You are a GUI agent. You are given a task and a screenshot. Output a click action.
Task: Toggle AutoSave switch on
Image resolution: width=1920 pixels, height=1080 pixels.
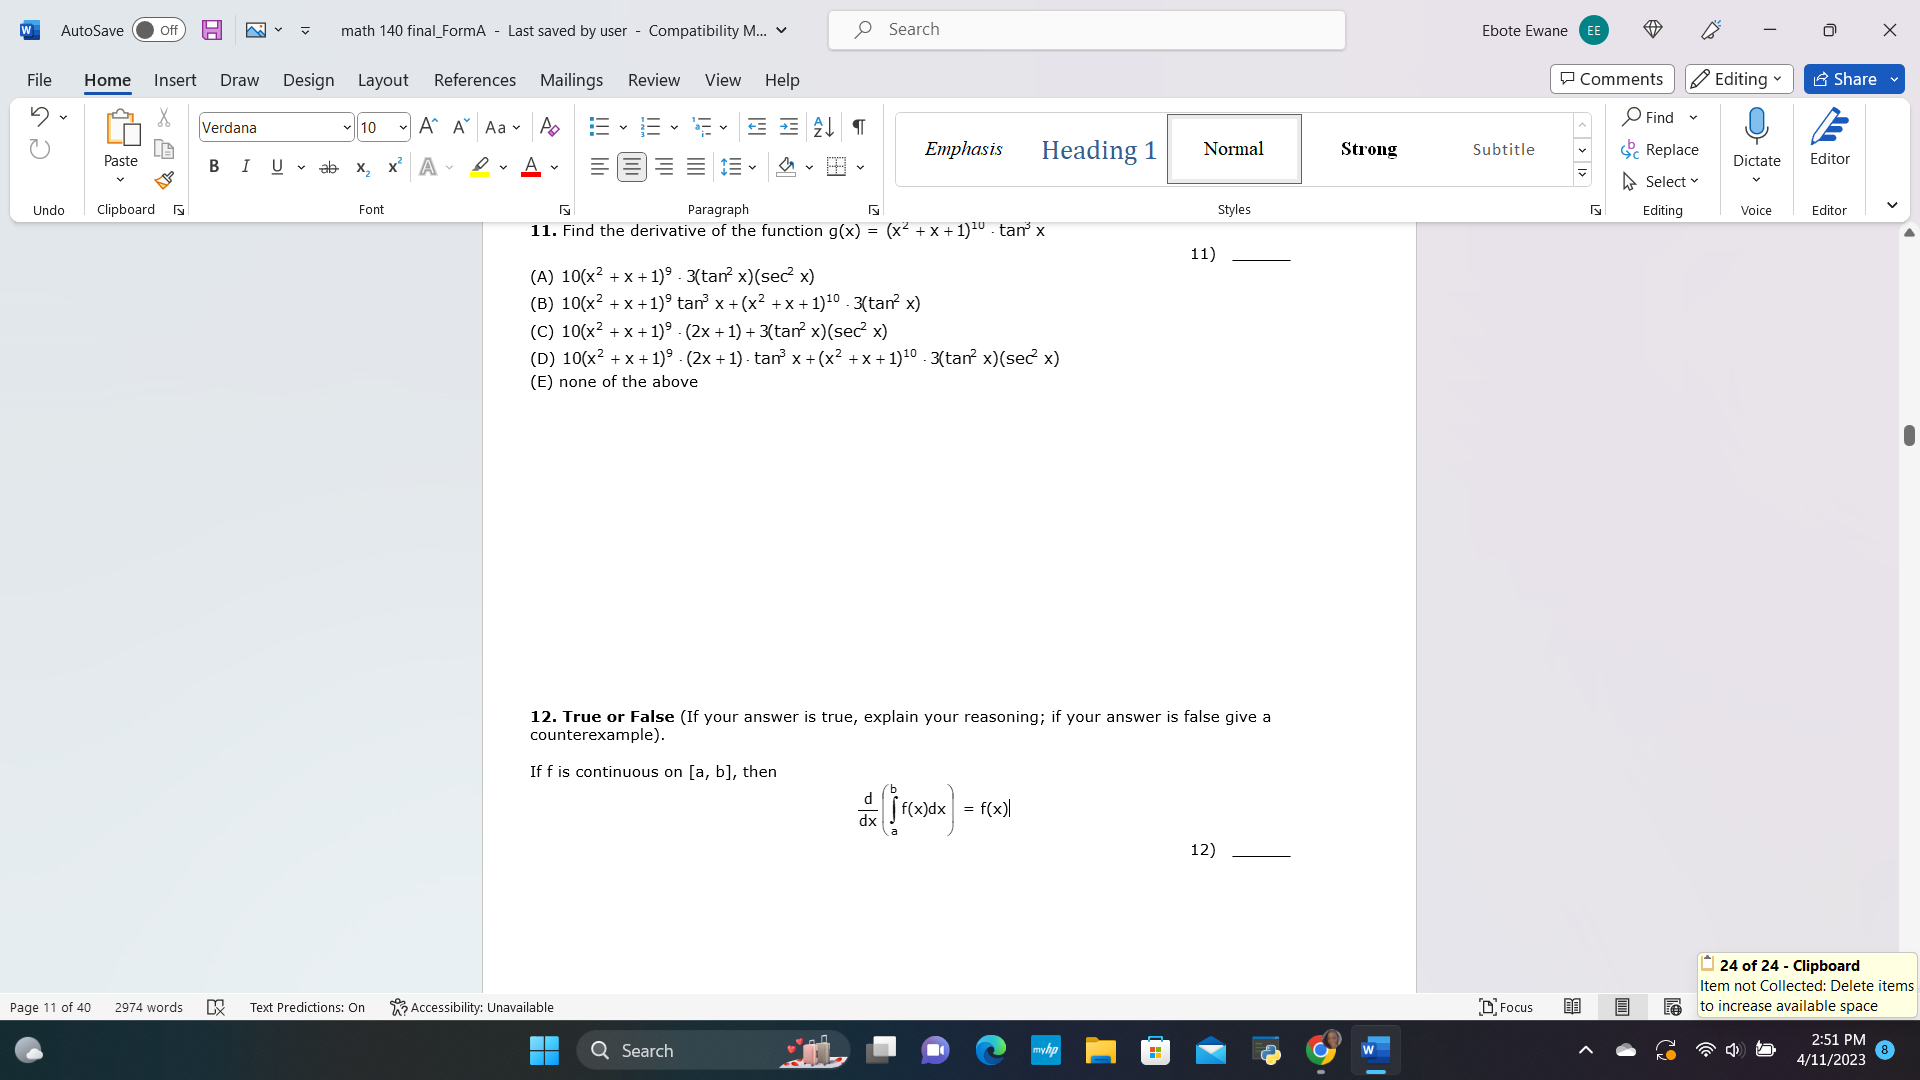(158, 30)
